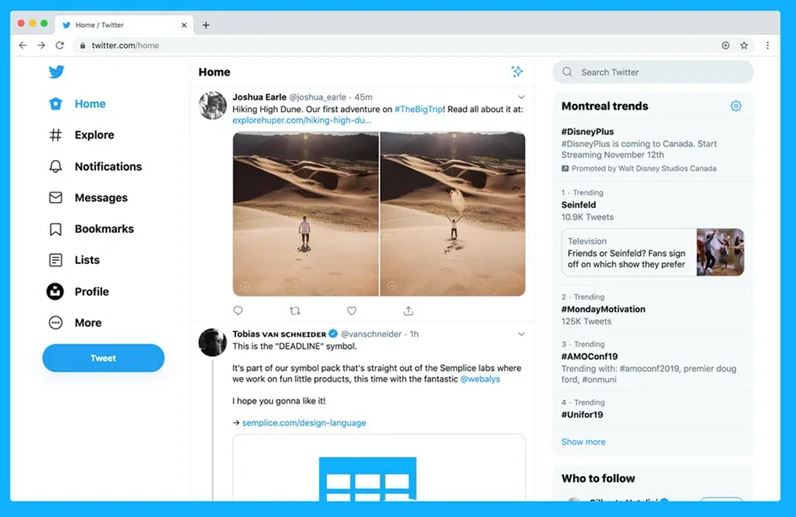The image size is (796, 517).
Task: Go to Explore in the sidebar
Action: [81, 135]
